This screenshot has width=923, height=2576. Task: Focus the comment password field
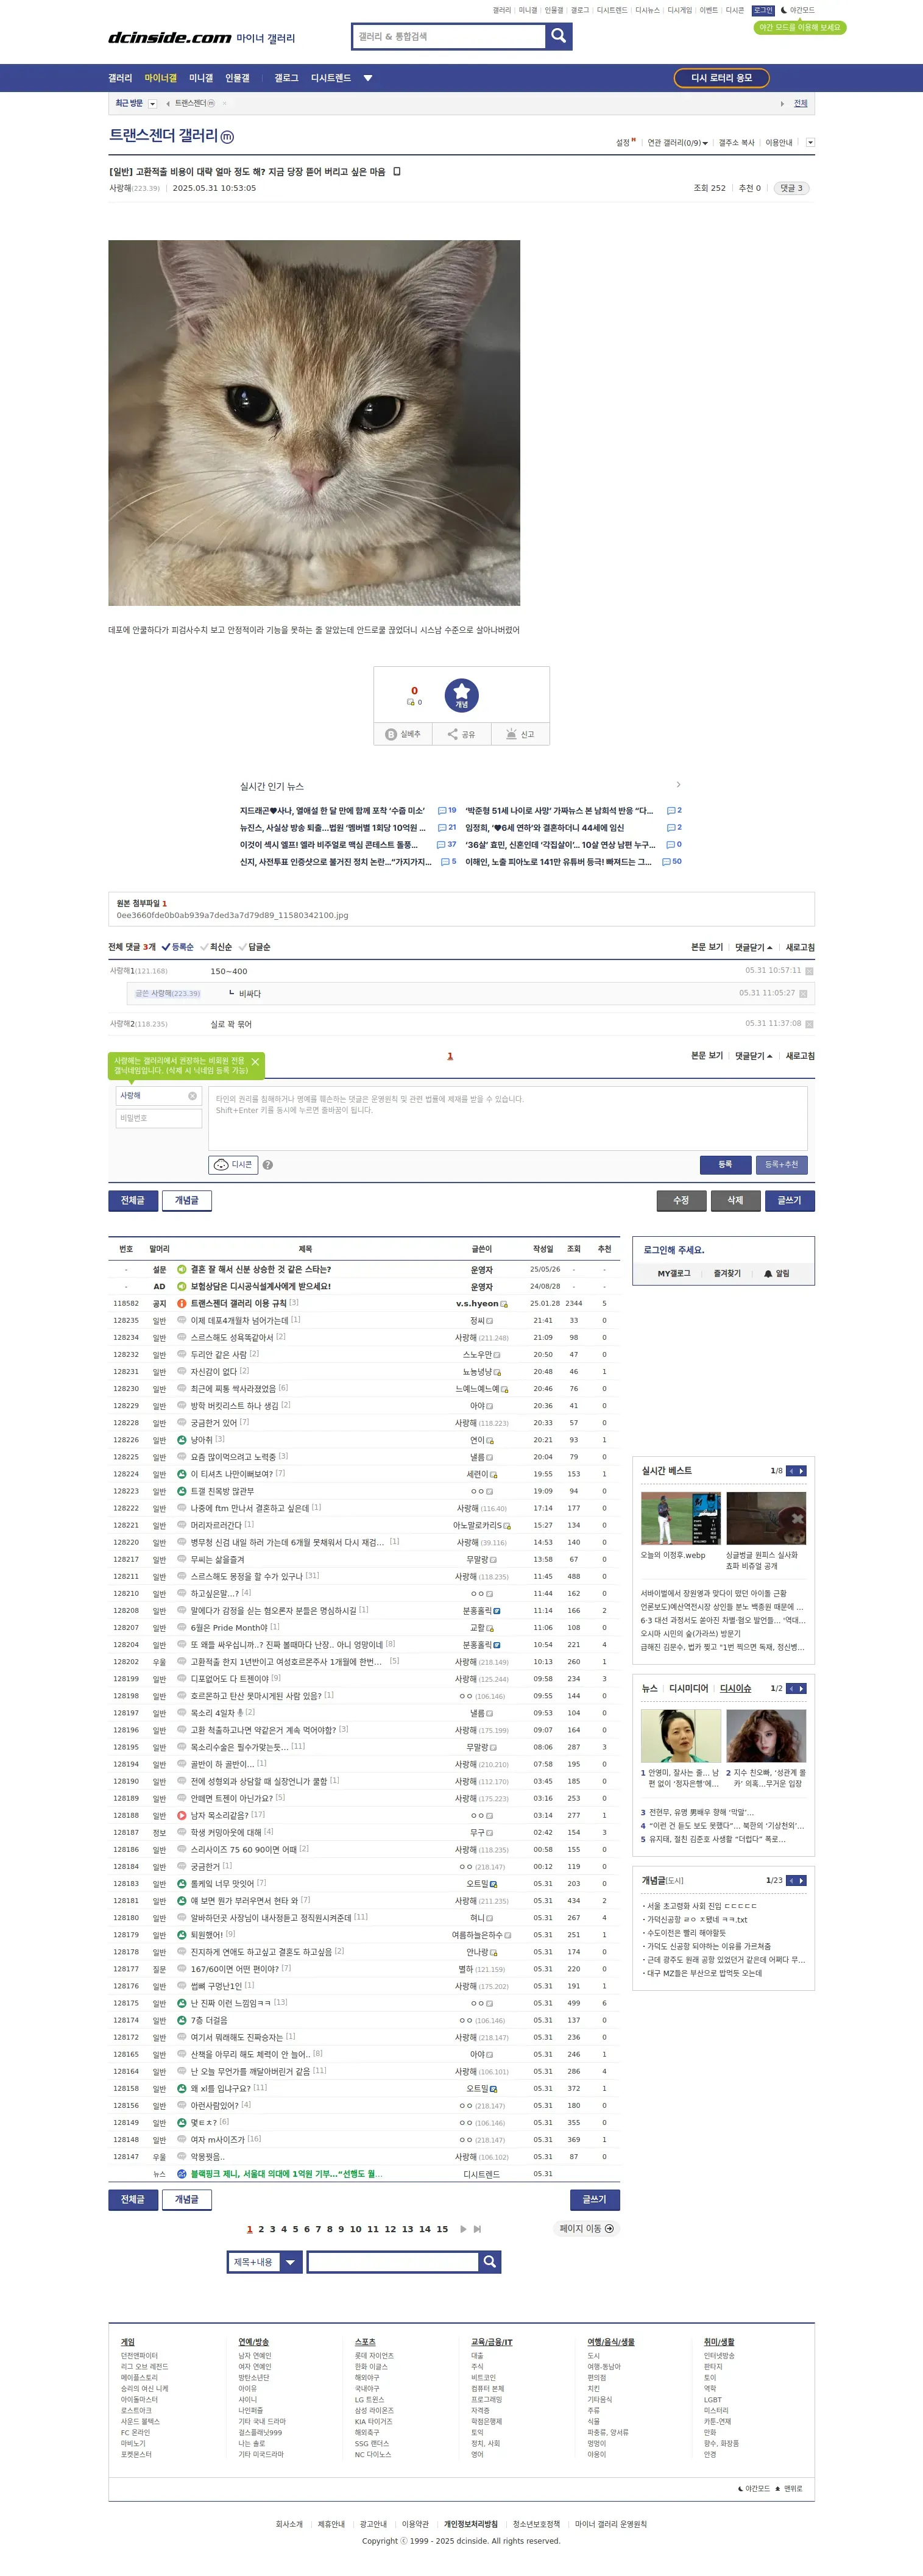coord(159,1118)
